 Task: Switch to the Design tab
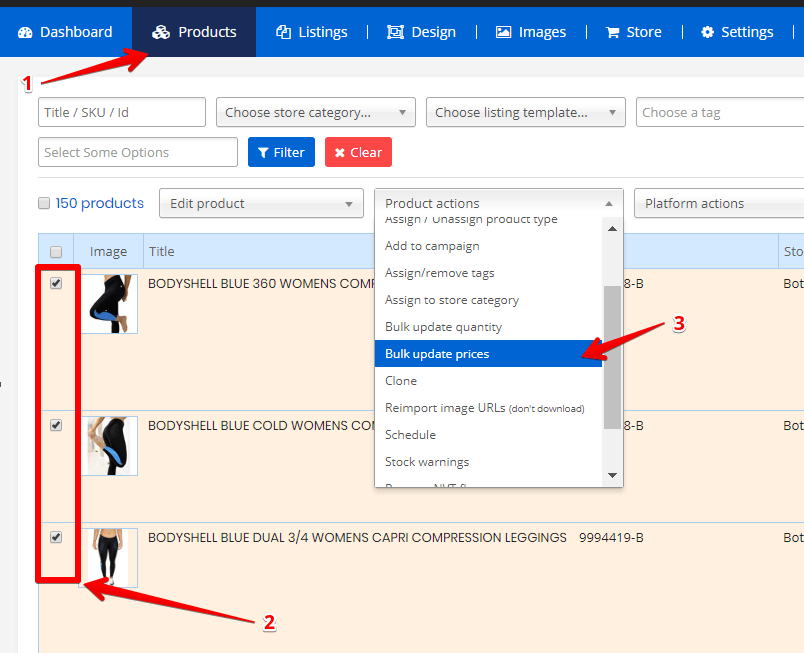421,32
